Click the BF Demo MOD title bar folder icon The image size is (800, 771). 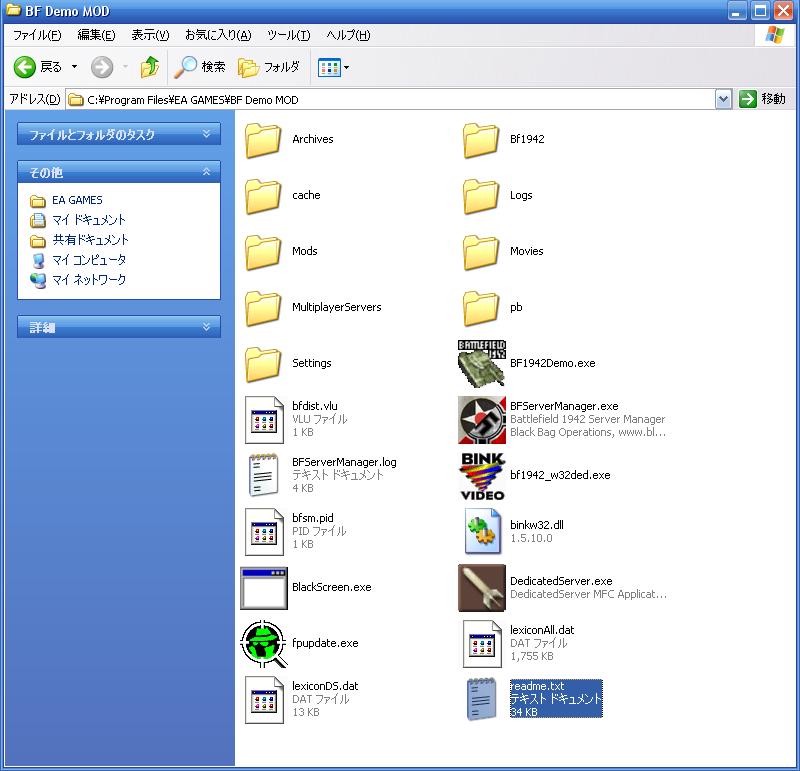[13, 10]
